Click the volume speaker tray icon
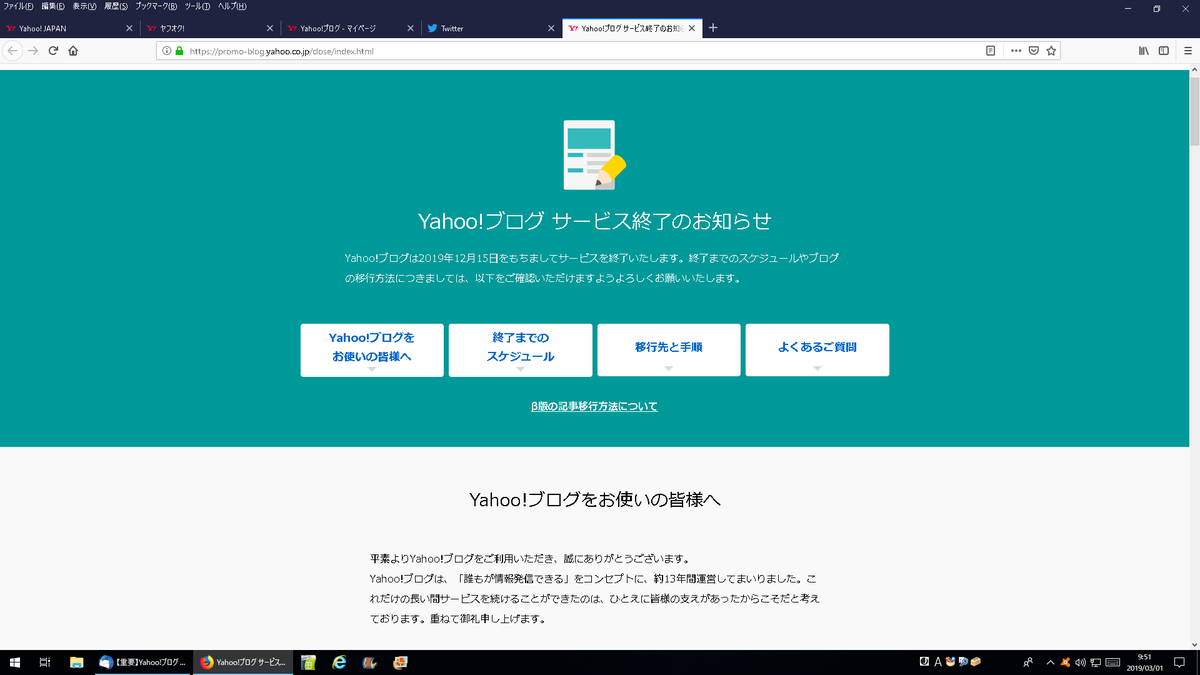Screen dimensions: 1200x675 (x=1080, y=662)
